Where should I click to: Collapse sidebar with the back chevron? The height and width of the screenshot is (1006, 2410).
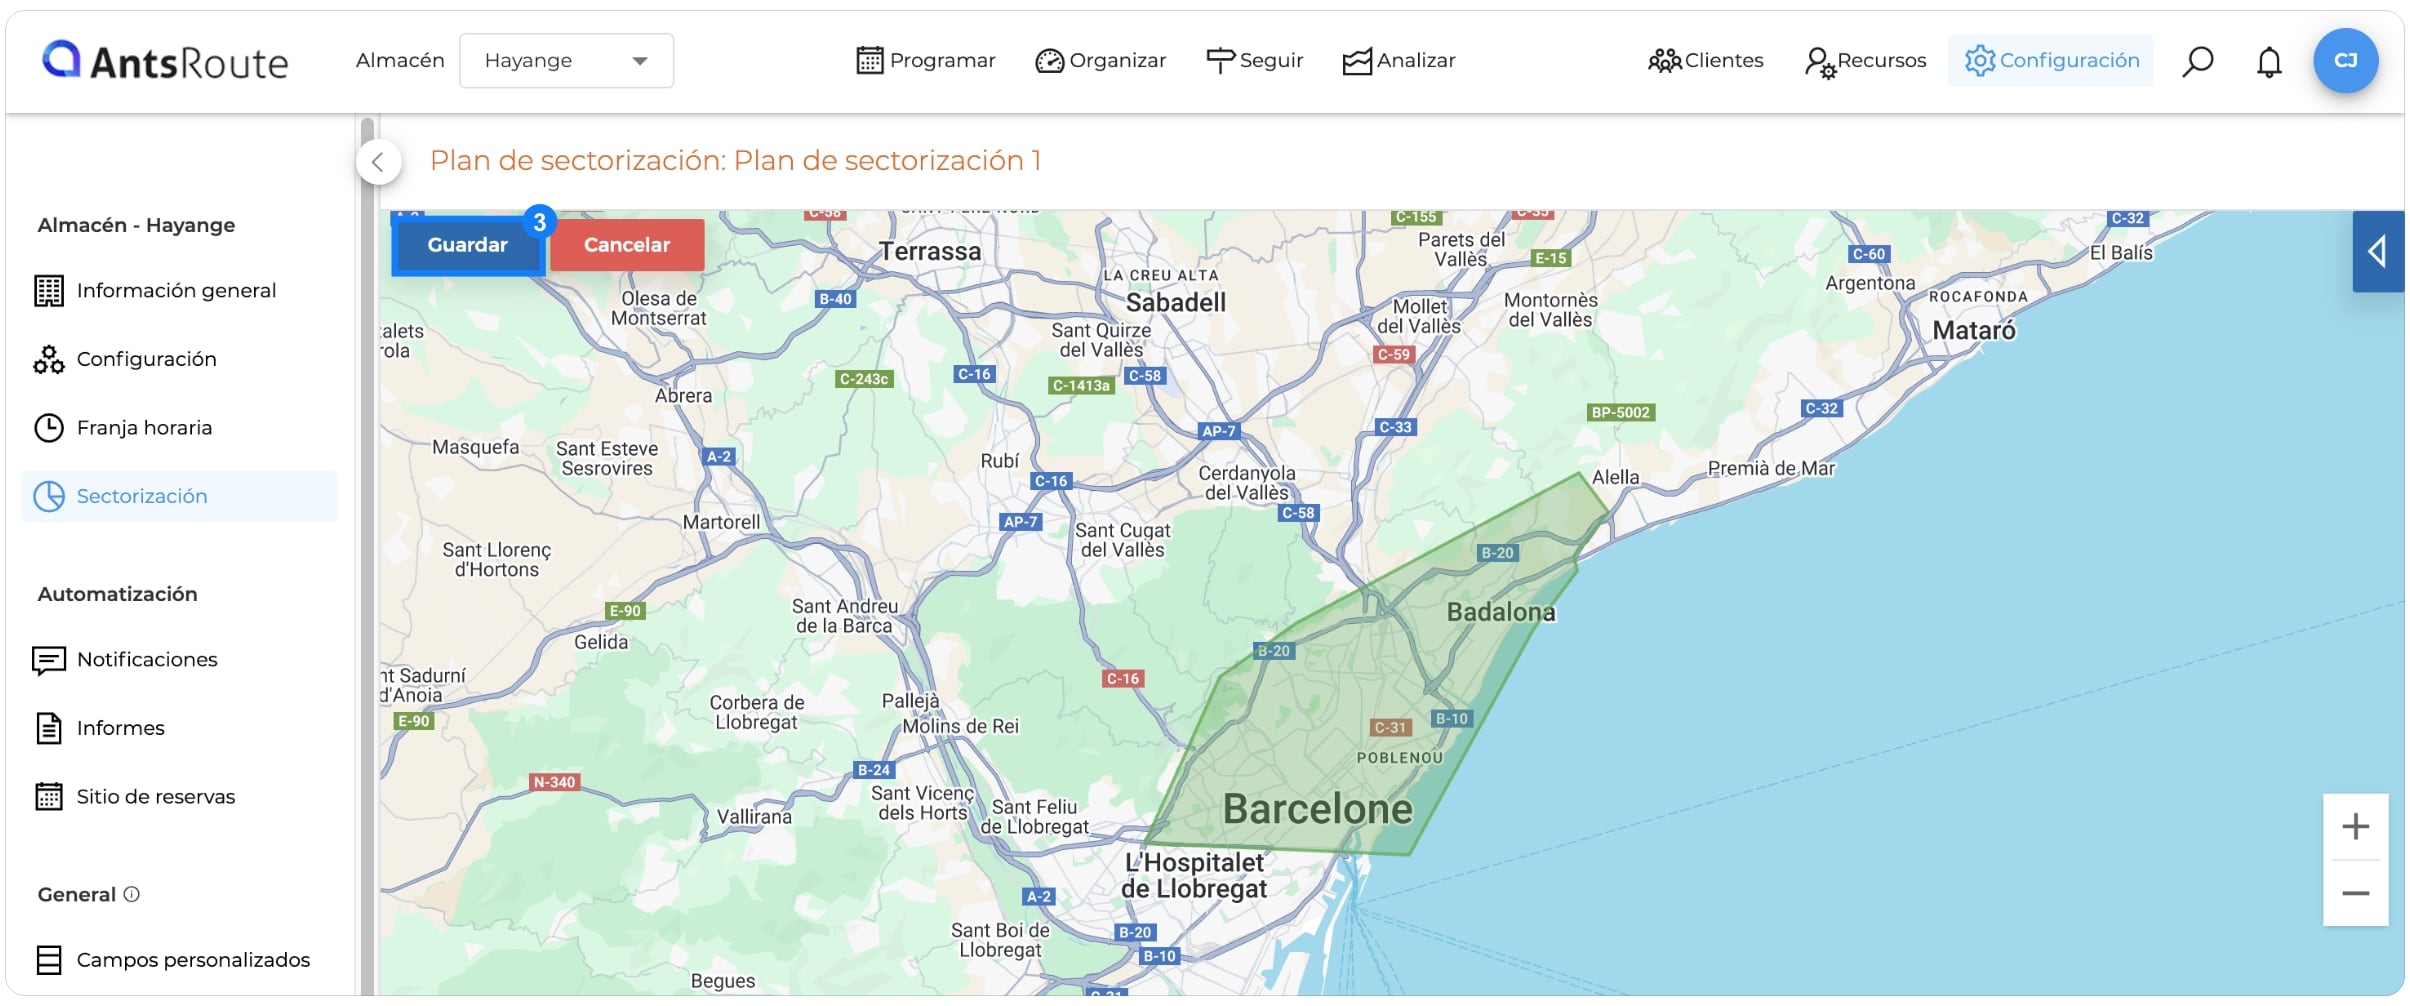pyautogui.click(x=378, y=162)
